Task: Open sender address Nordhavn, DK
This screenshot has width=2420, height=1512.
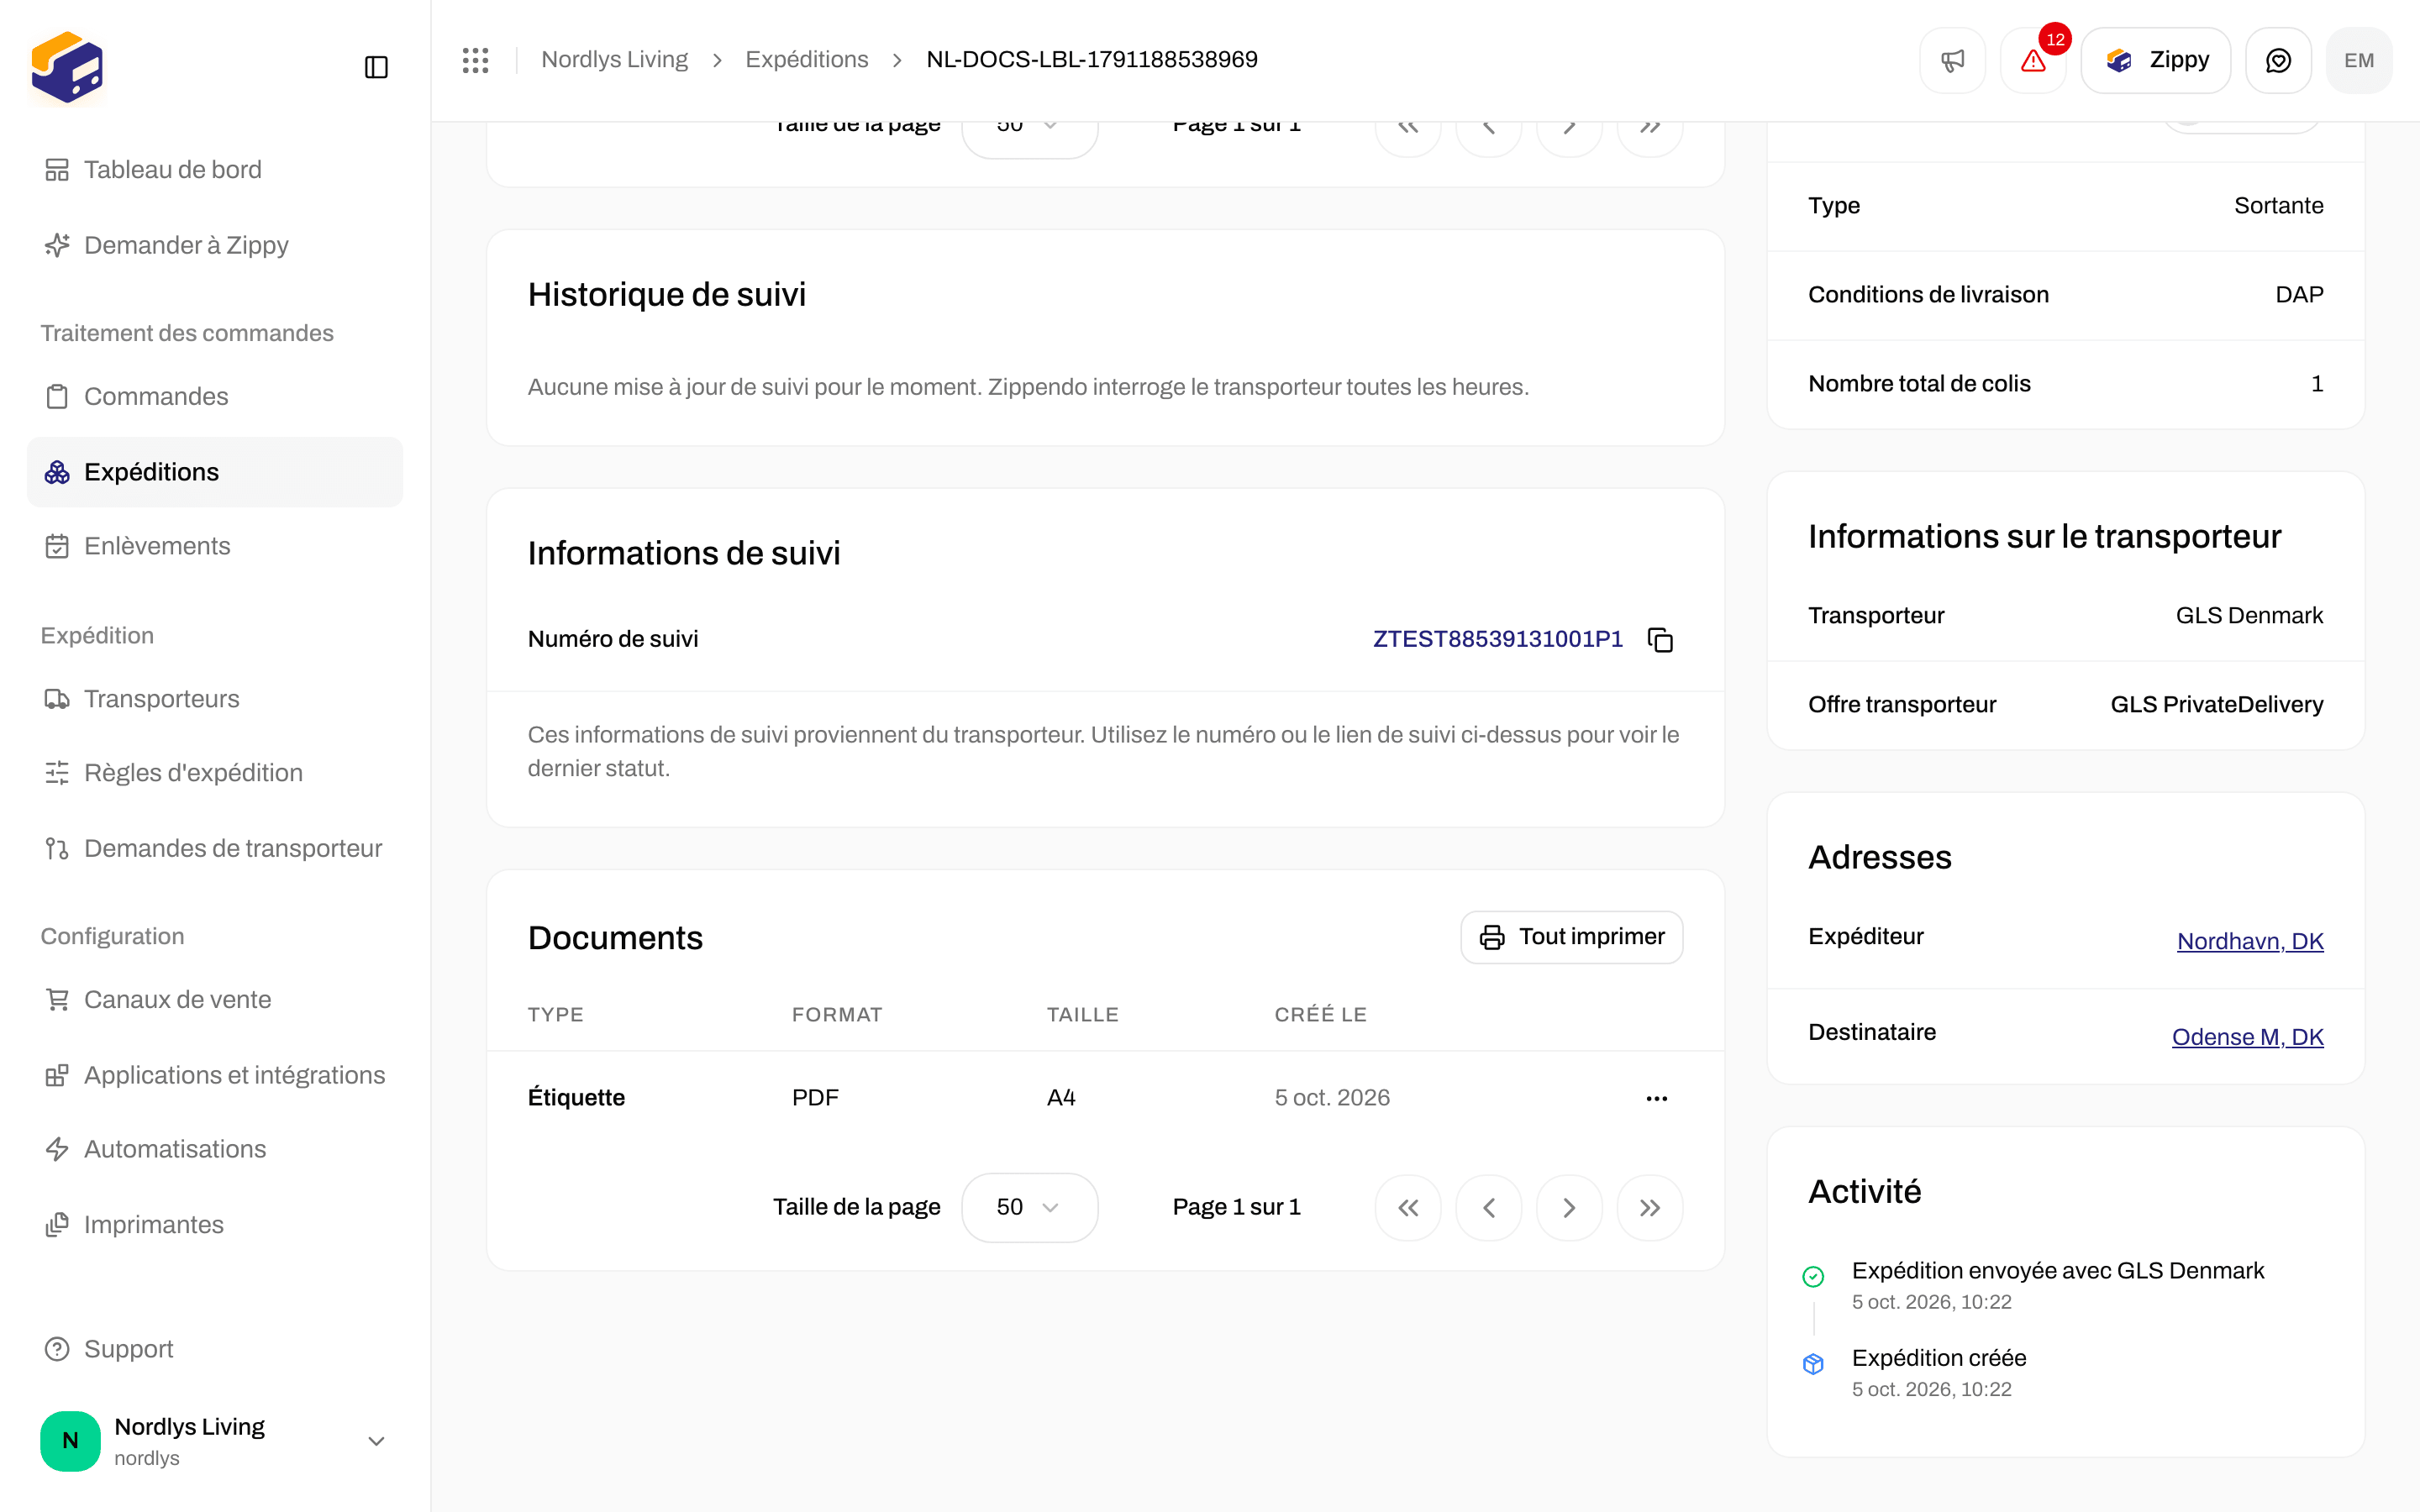Action: coord(2250,941)
